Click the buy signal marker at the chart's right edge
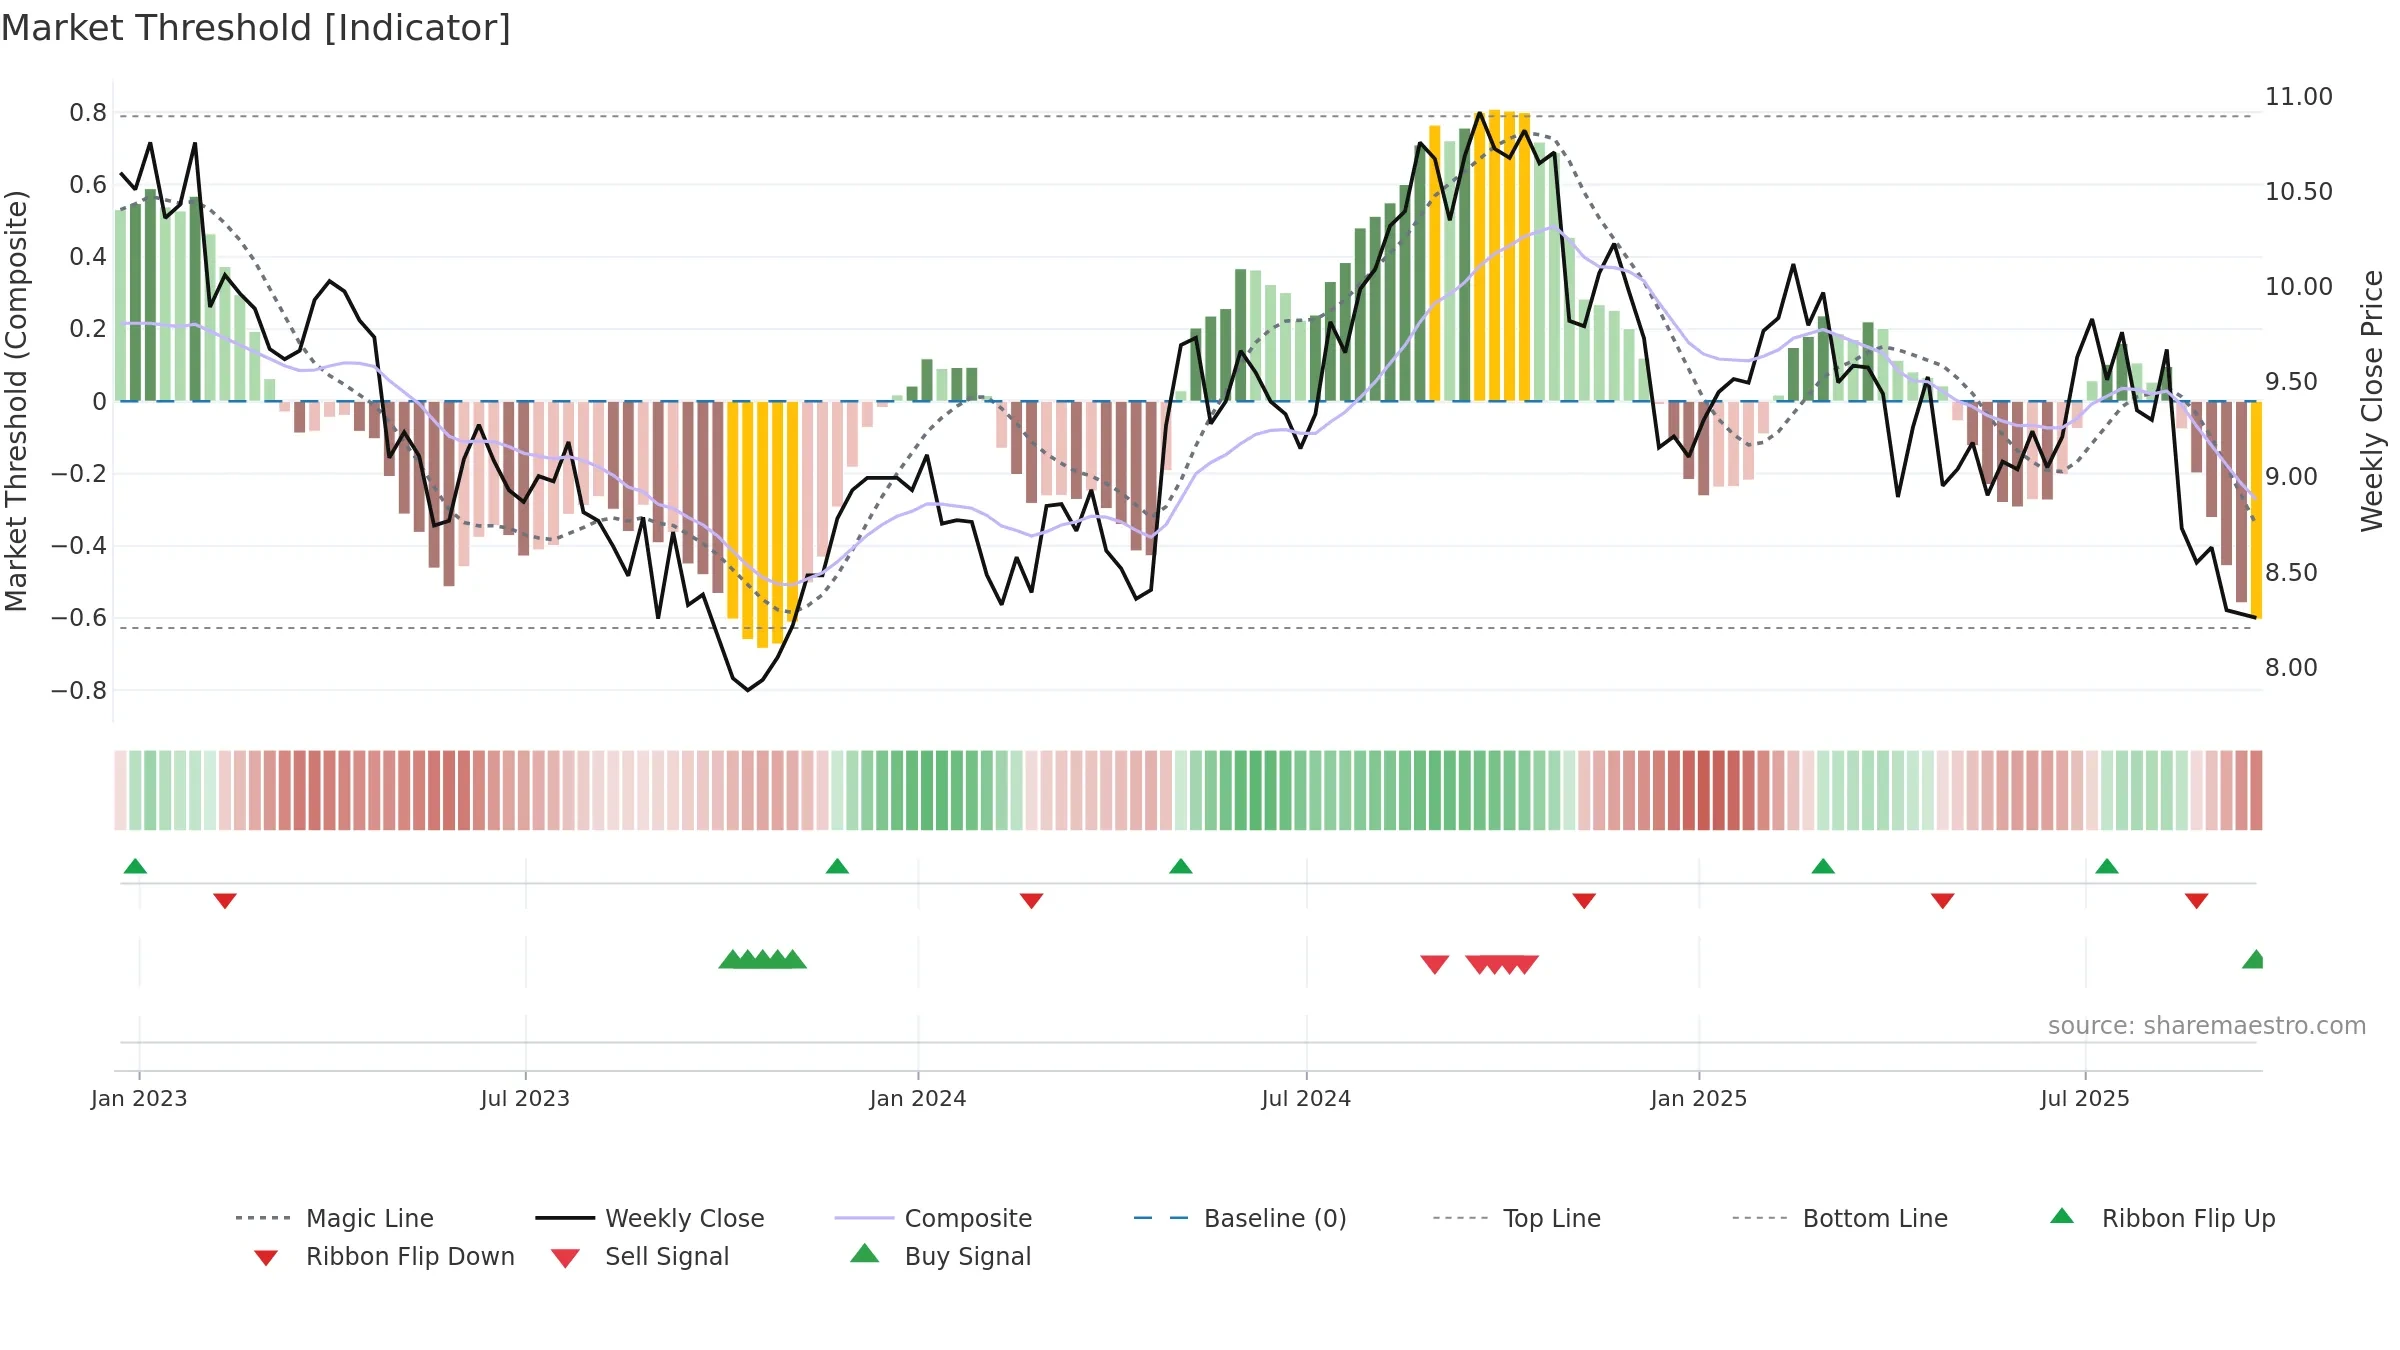The image size is (2400, 1350). [2253, 959]
